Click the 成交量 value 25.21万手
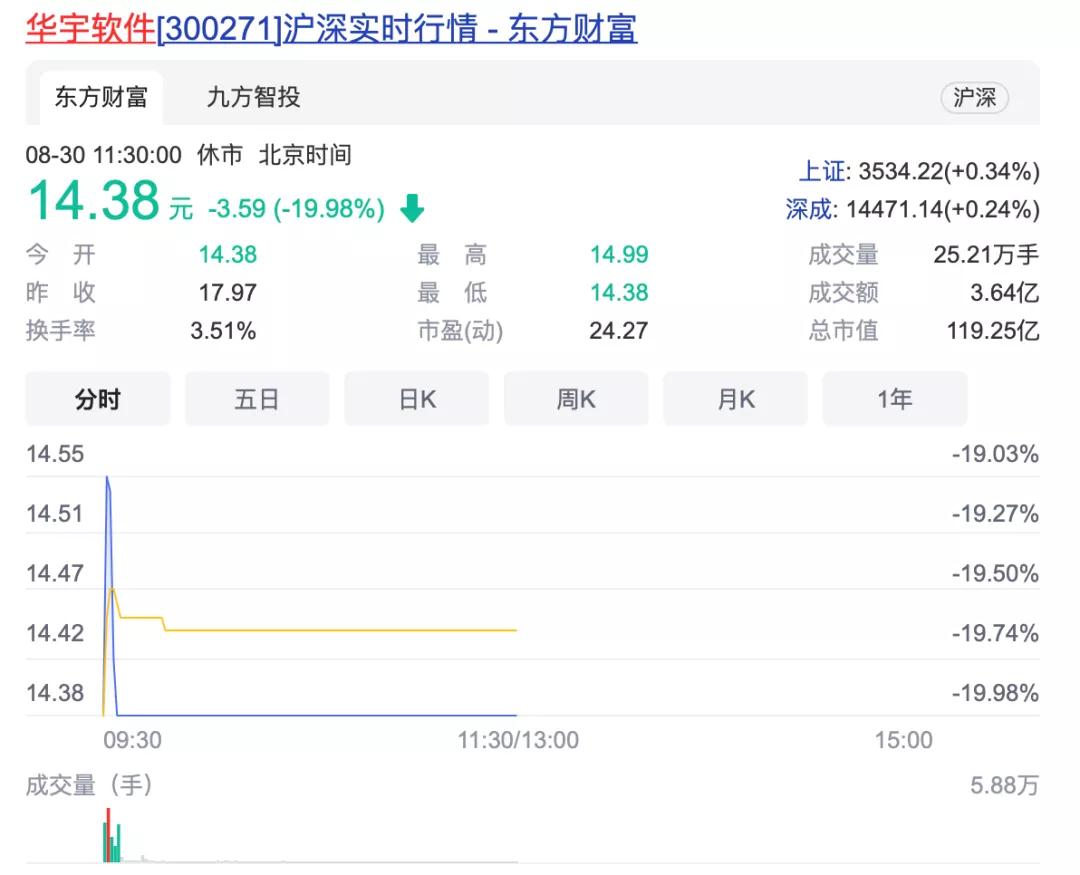This screenshot has width=1080, height=875. click(986, 254)
